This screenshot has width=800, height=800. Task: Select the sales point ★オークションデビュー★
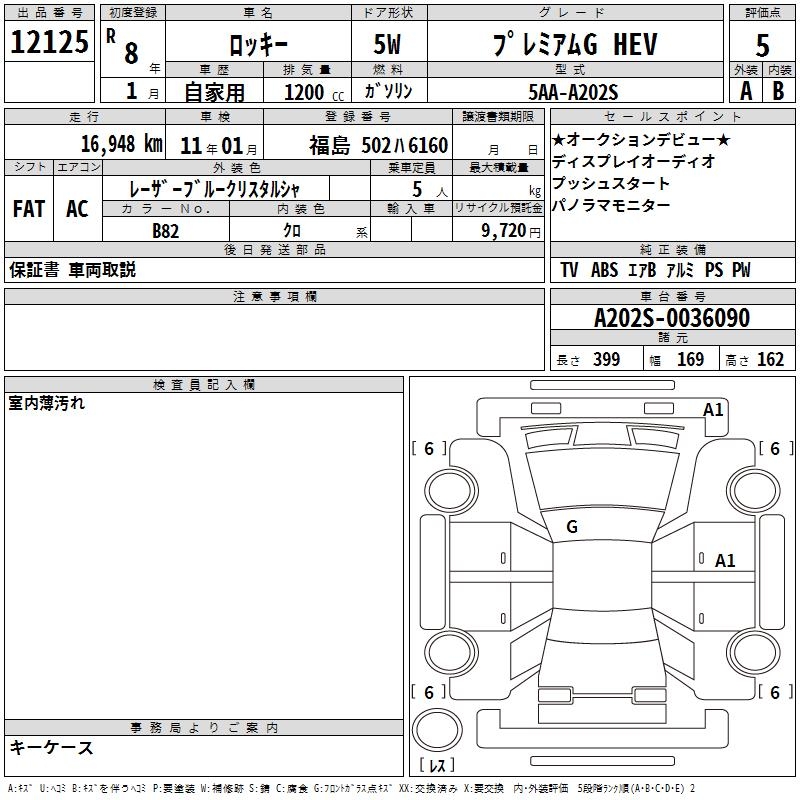(641, 139)
